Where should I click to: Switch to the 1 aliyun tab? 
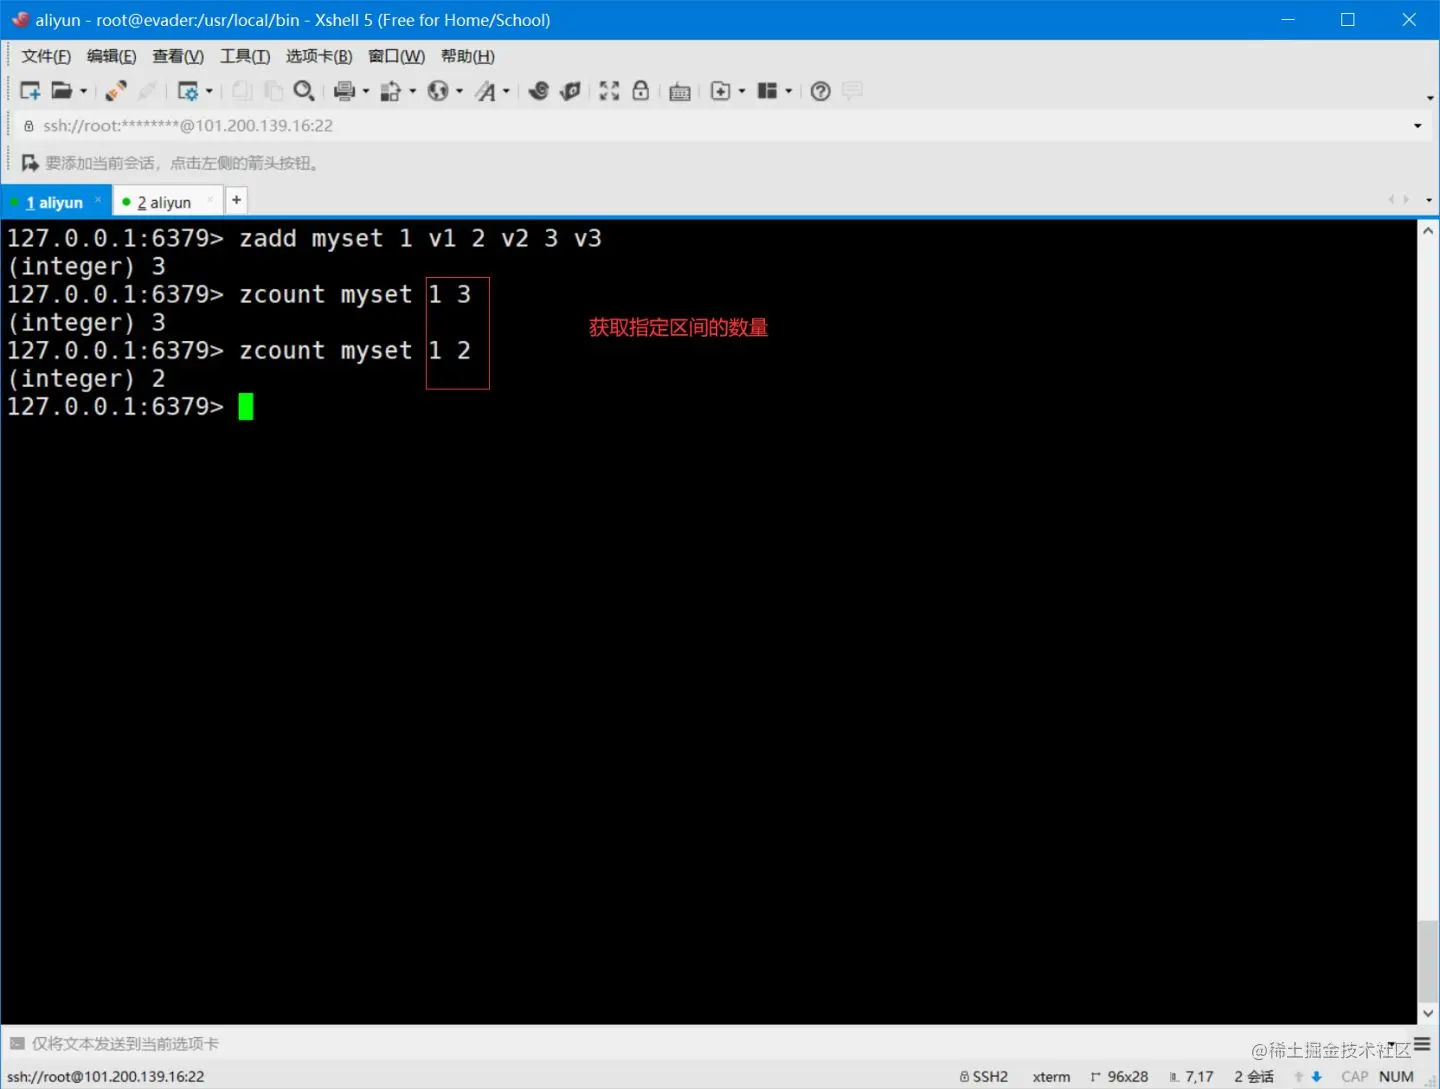tap(54, 202)
